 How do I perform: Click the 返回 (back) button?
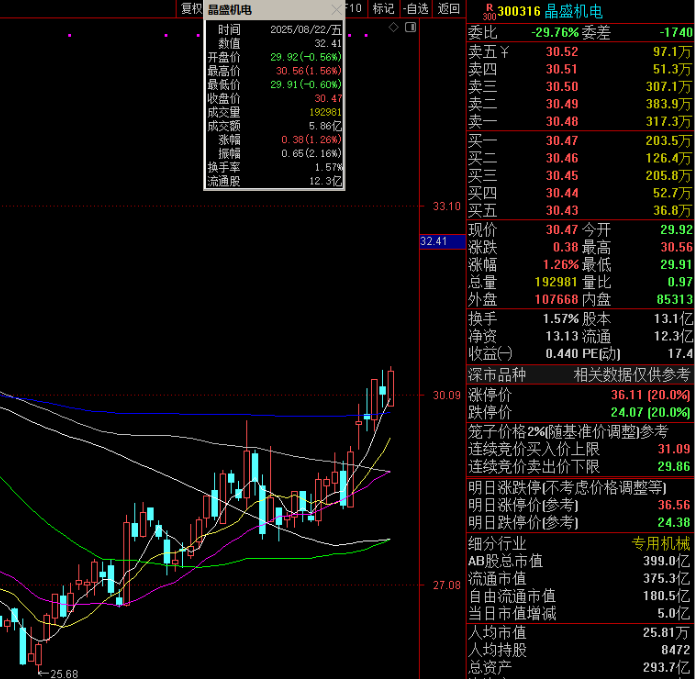[449, 8]
